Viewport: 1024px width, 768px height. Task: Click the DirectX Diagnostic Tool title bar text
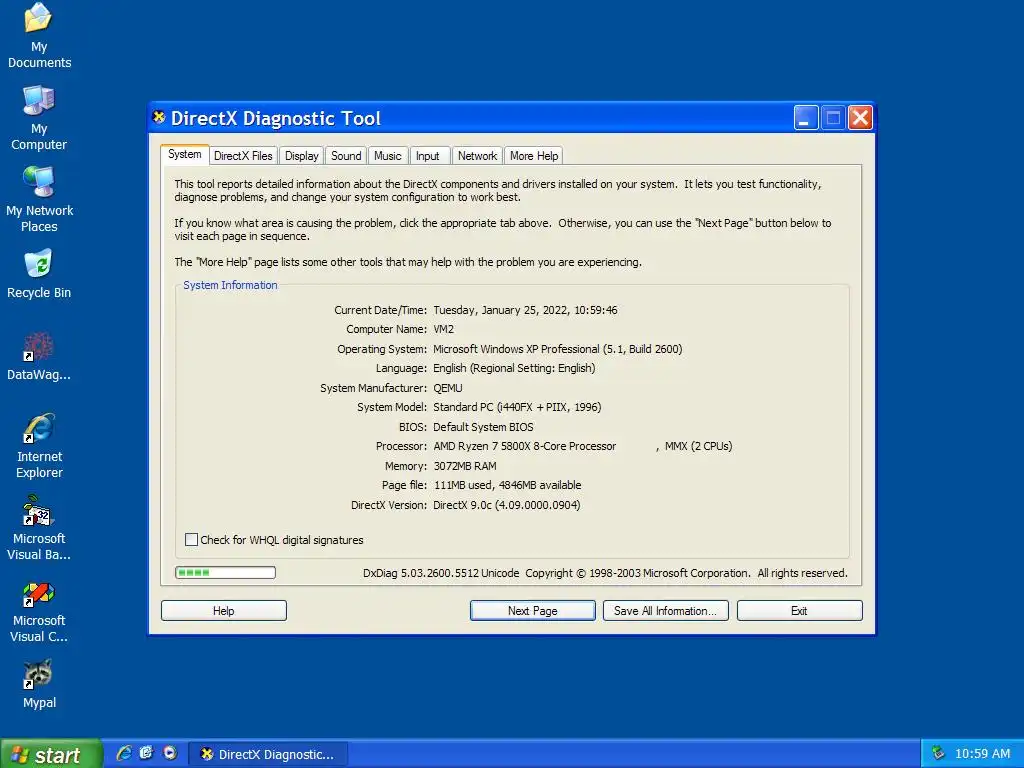tap(276, 118)
